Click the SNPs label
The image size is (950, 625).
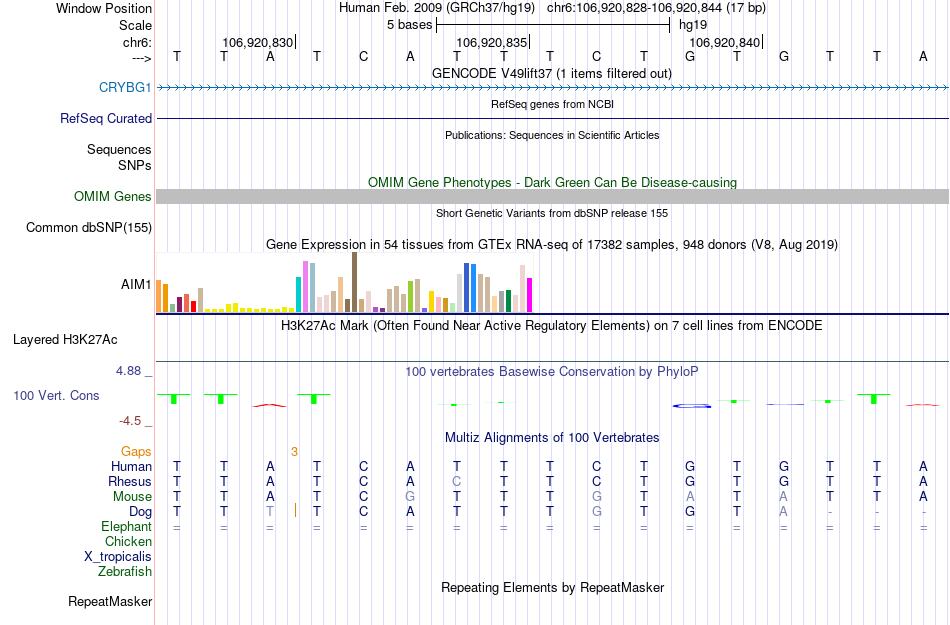pyautogui.click(x=135, y=165)
